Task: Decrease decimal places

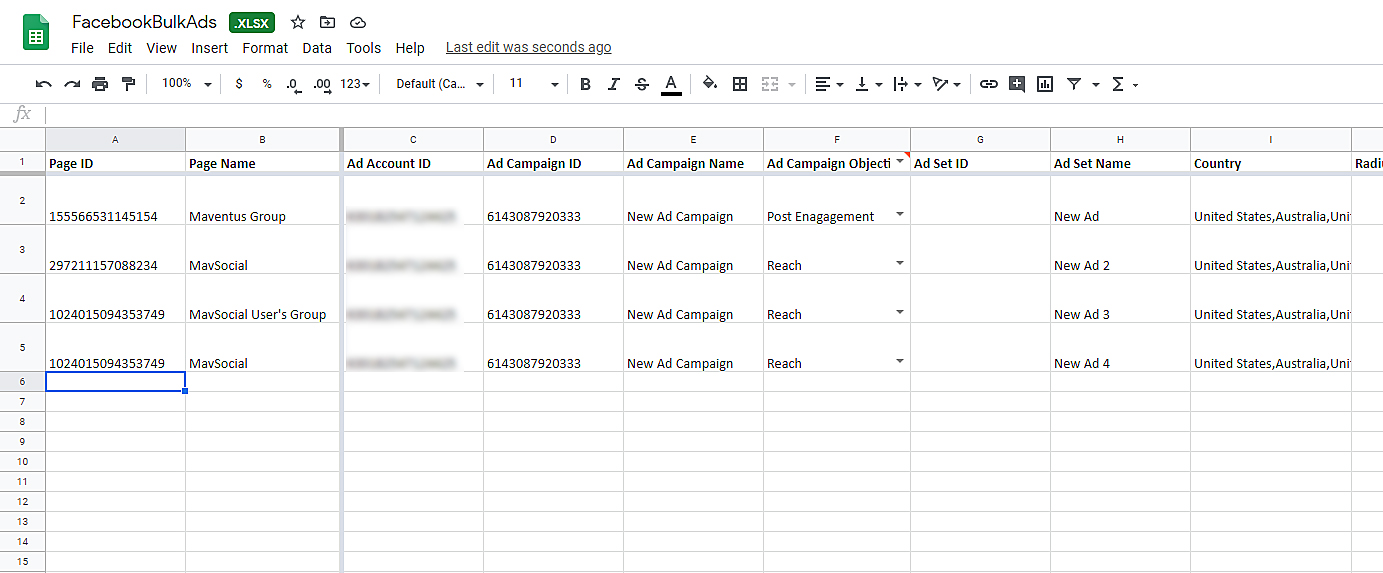Action: (x=293, y=85)
